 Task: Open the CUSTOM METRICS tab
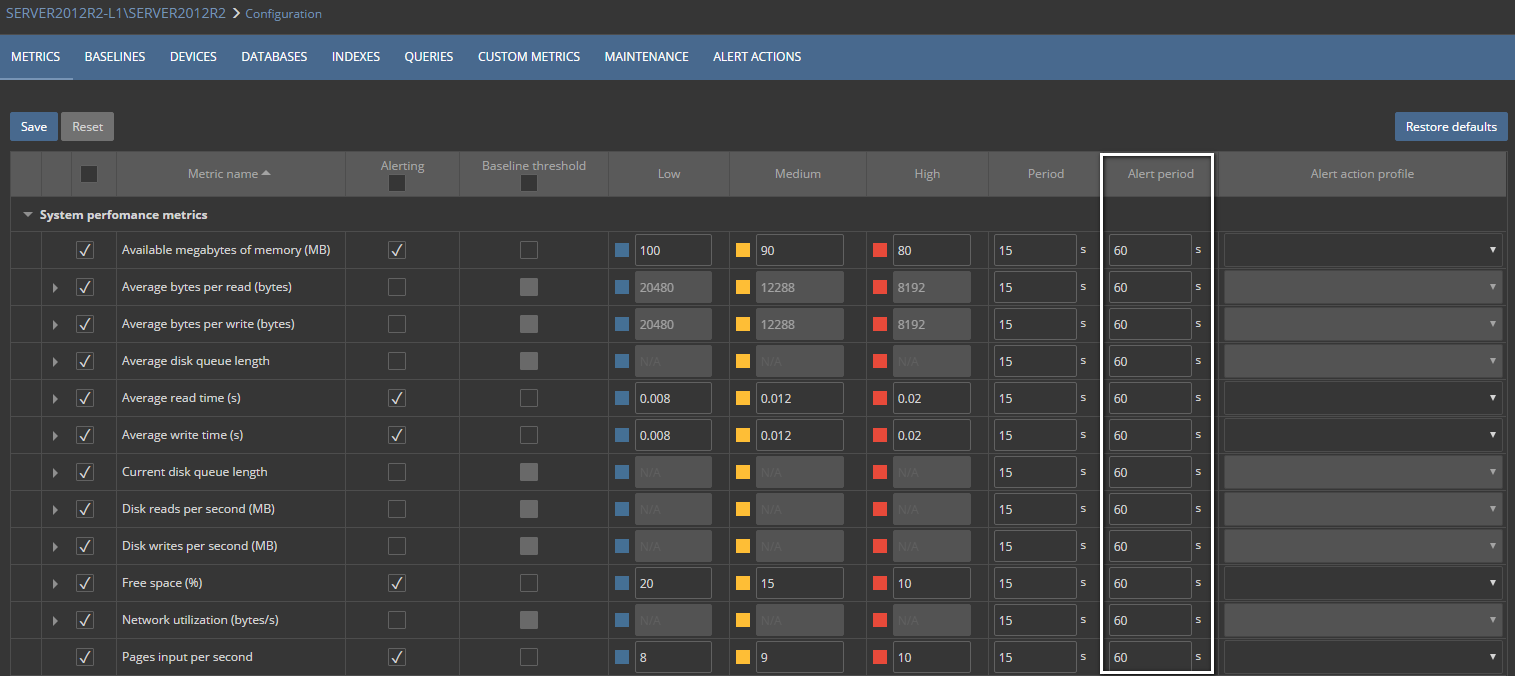click(529, 57)
